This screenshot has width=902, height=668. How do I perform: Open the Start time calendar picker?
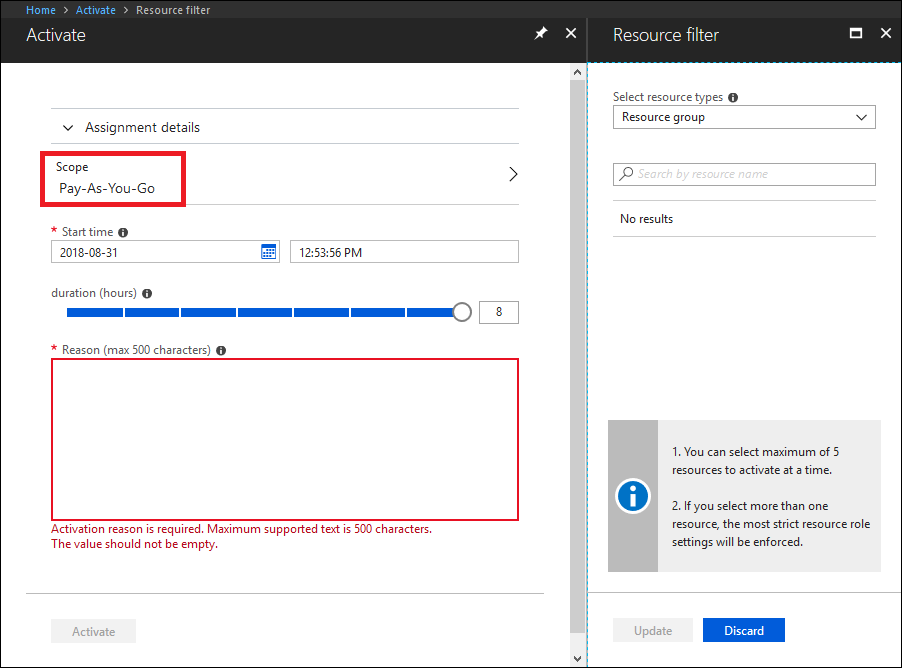[269, 252]
